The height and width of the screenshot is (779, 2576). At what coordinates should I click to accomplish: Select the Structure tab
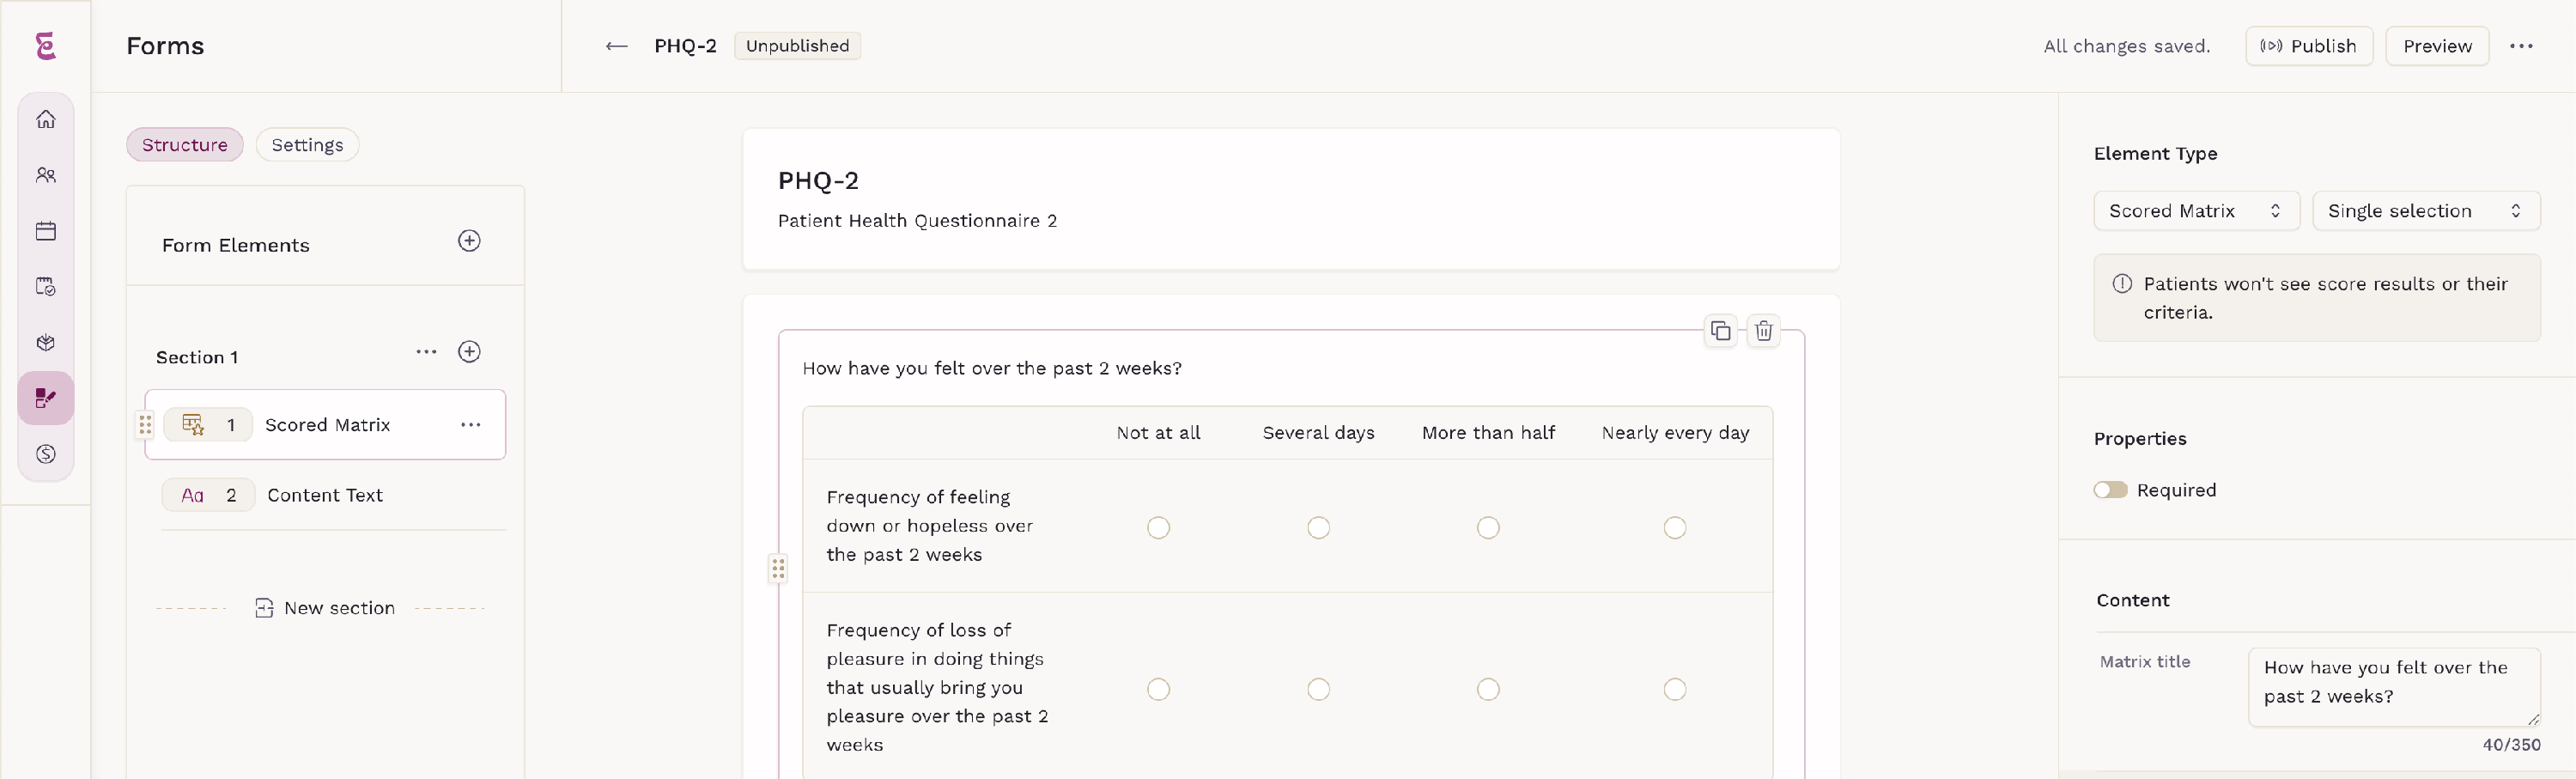[185, 145]
